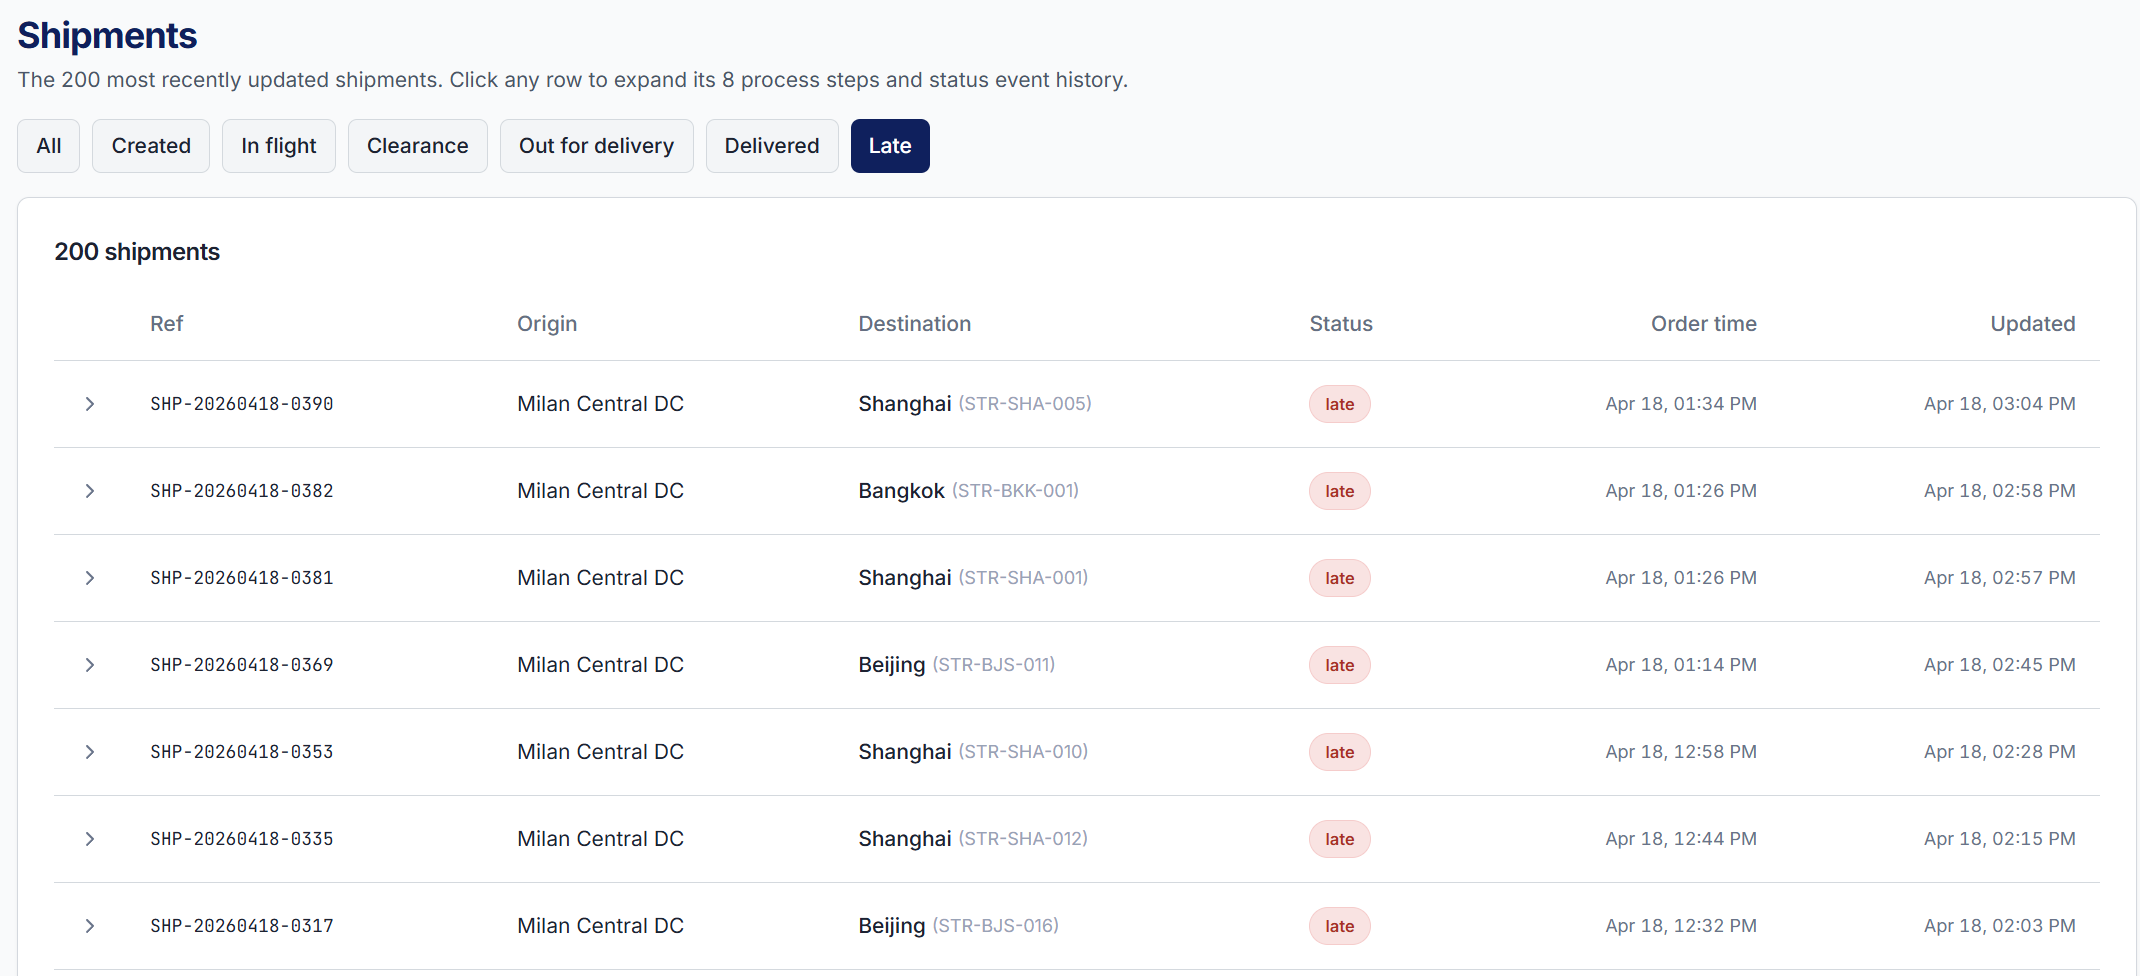Select the All filter
Screen dimensions: 2140x976
click(x=48, y=146)
